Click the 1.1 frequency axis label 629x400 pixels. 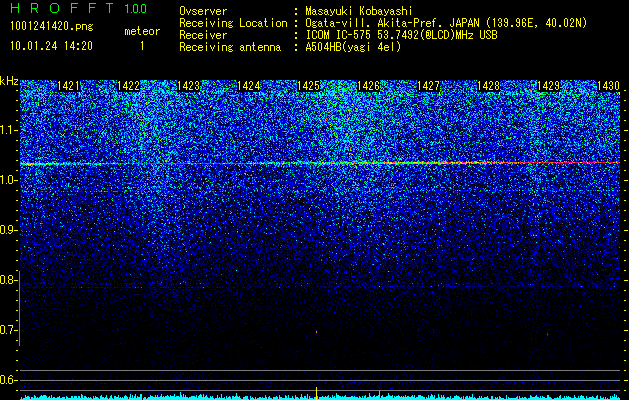[x=8, y=130]
